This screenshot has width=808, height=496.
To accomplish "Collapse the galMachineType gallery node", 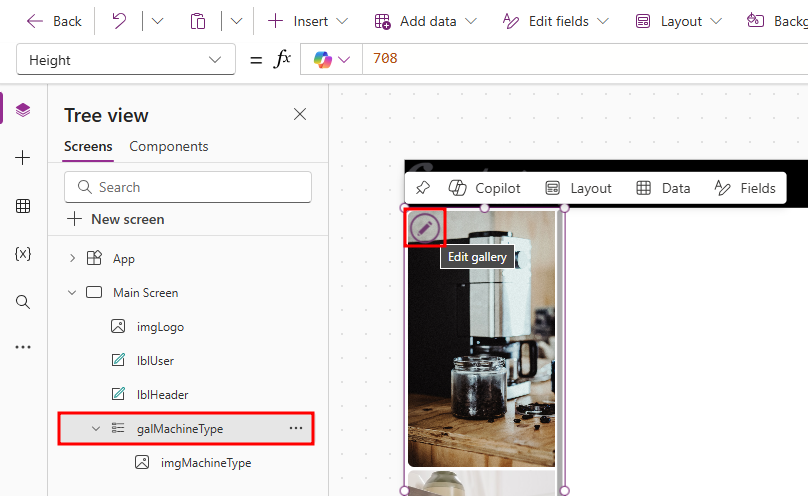I will coord(96,429).
